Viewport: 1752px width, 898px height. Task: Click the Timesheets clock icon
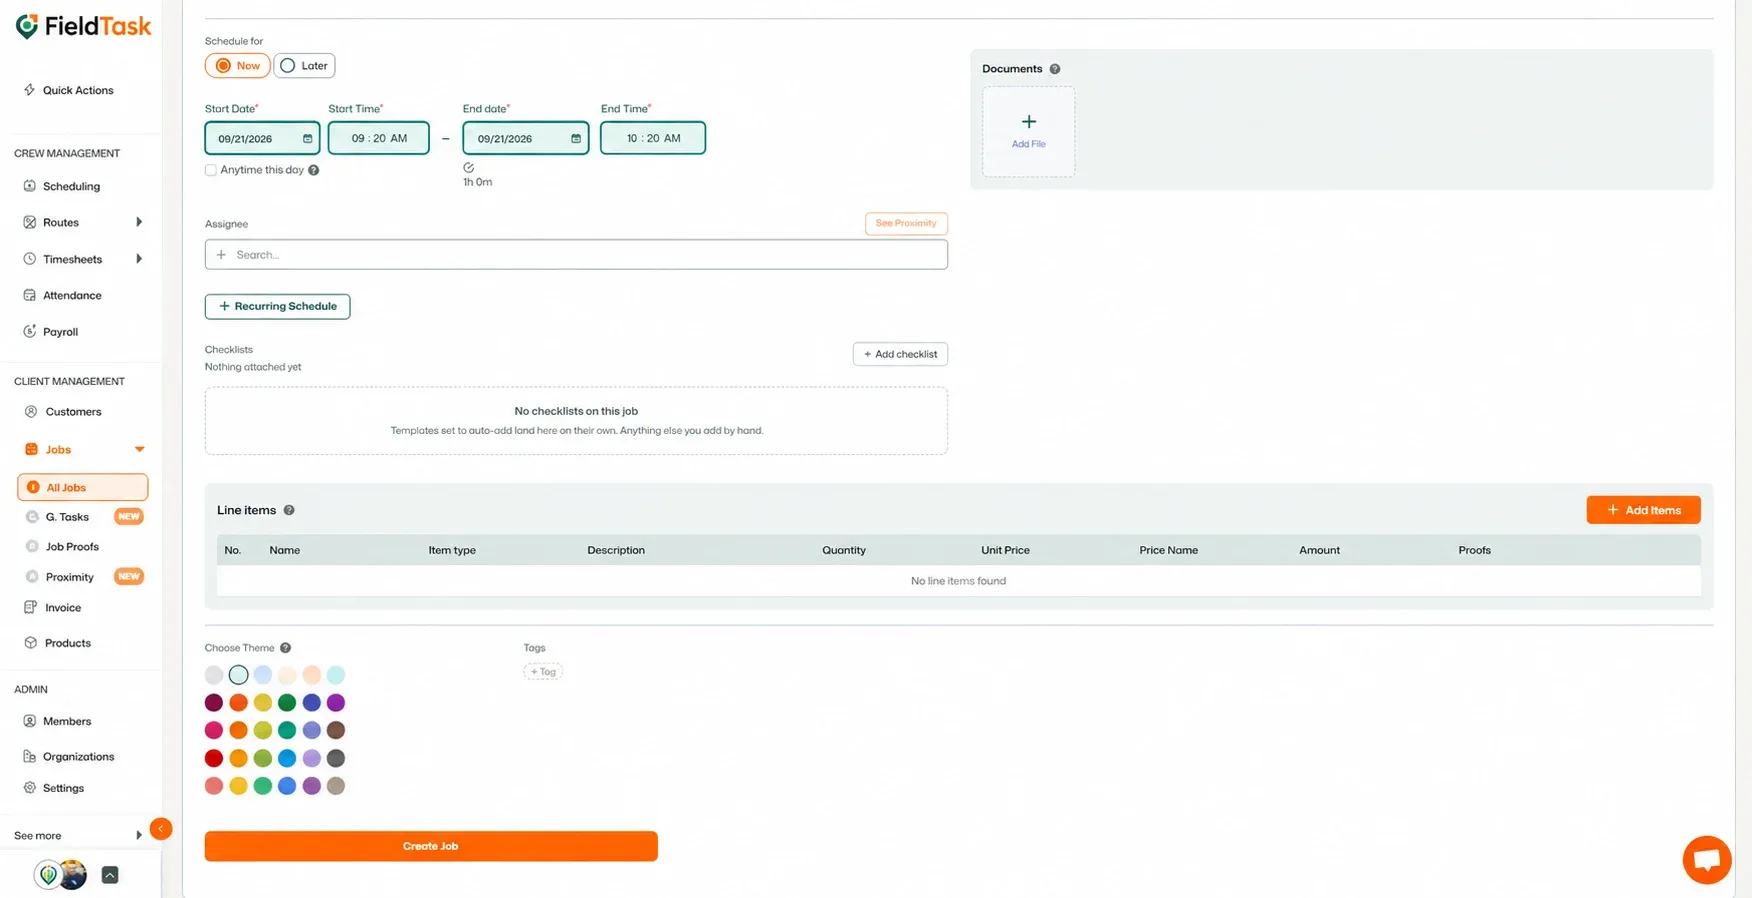point(29,259)
